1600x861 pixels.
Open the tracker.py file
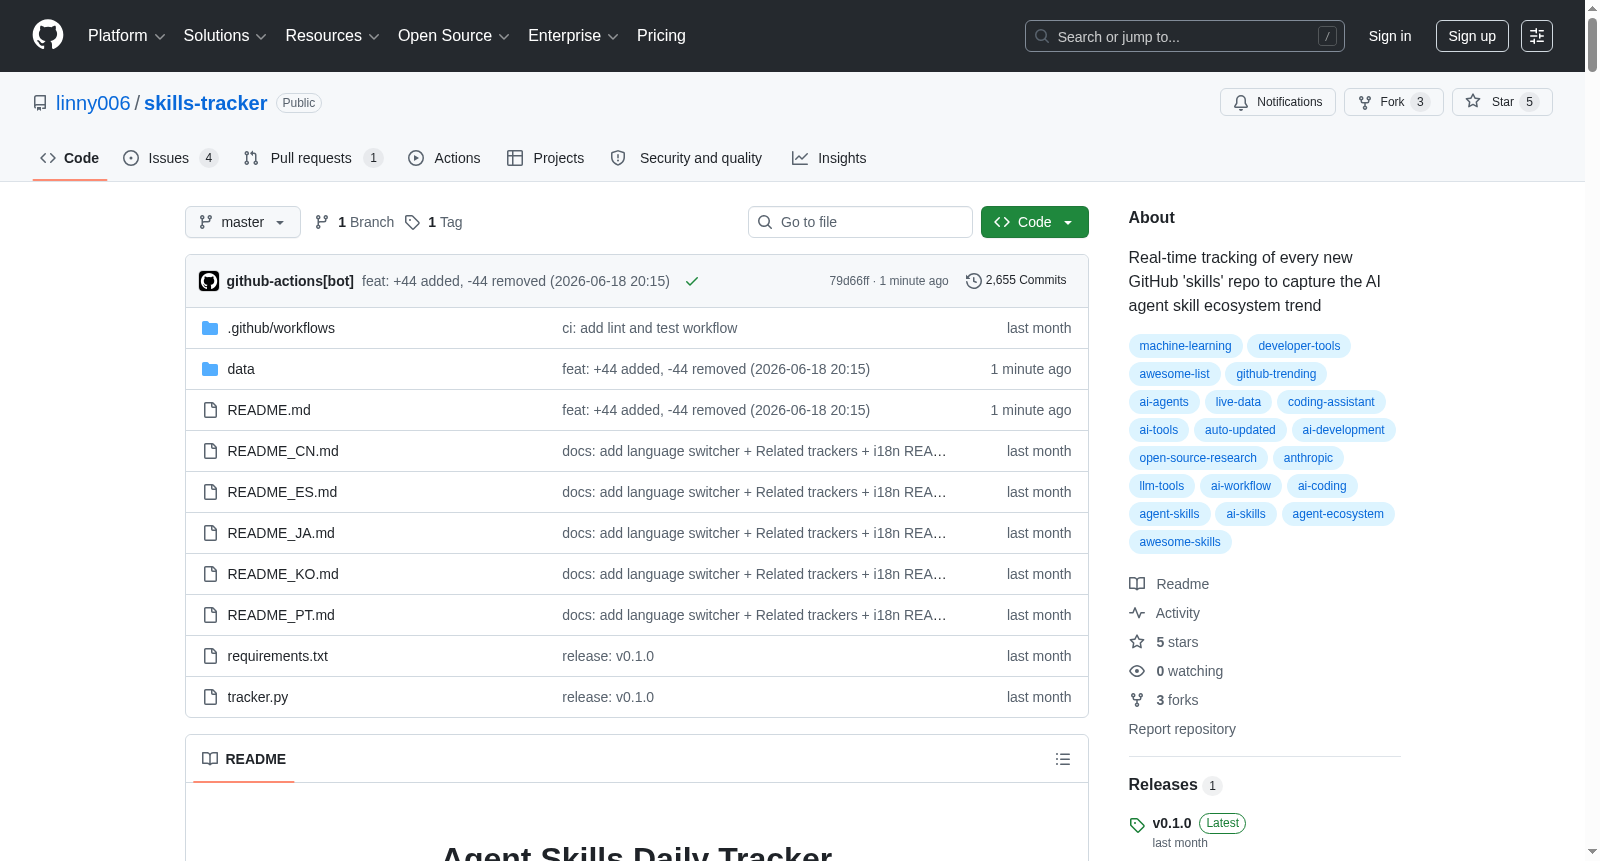257,697
